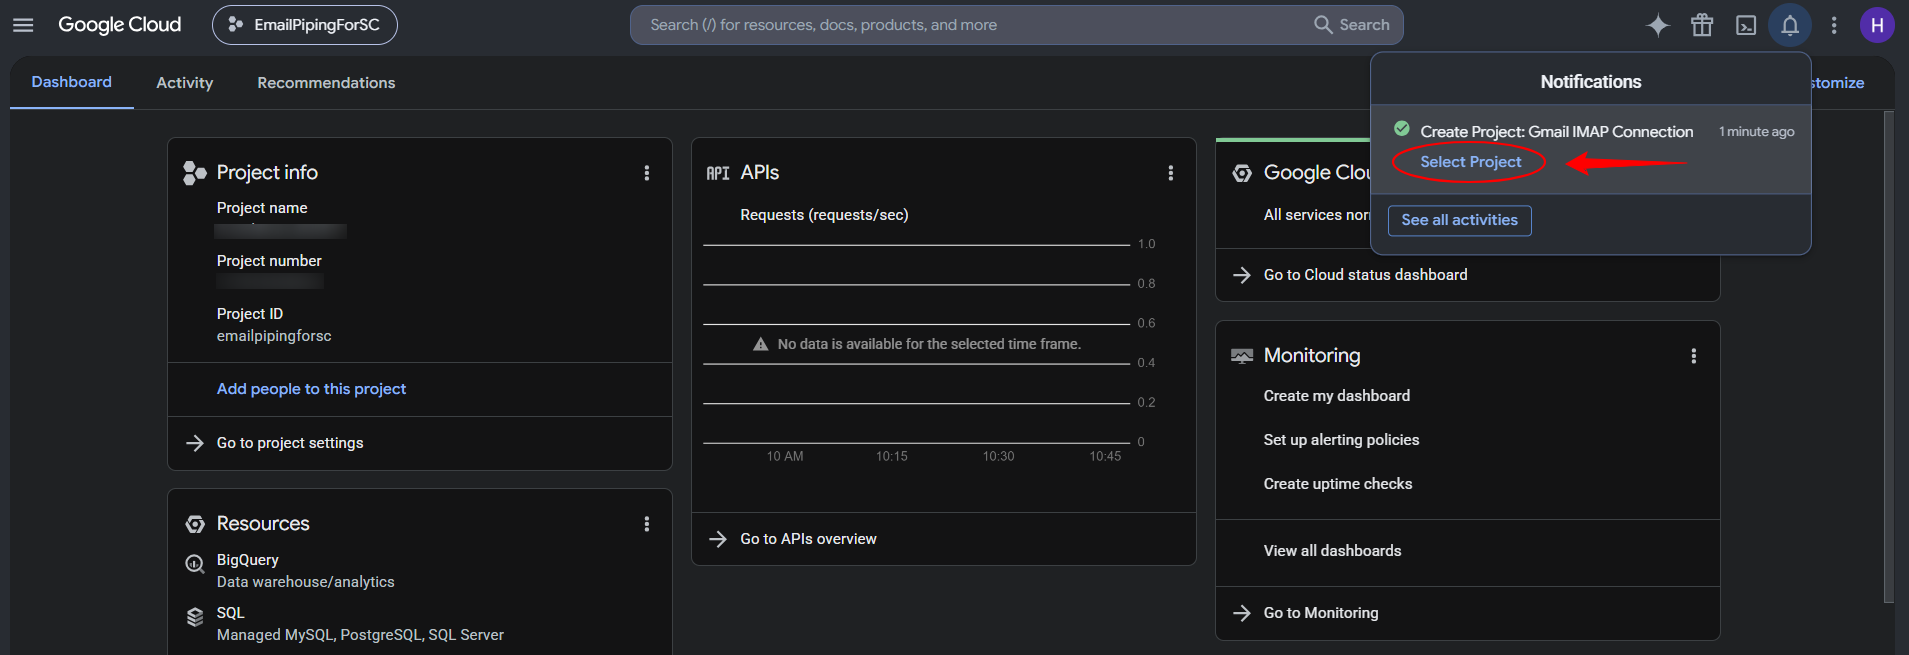Click the SQL stacked layers icon
This screenshot has width=1909, height=655.
[195, 617]
